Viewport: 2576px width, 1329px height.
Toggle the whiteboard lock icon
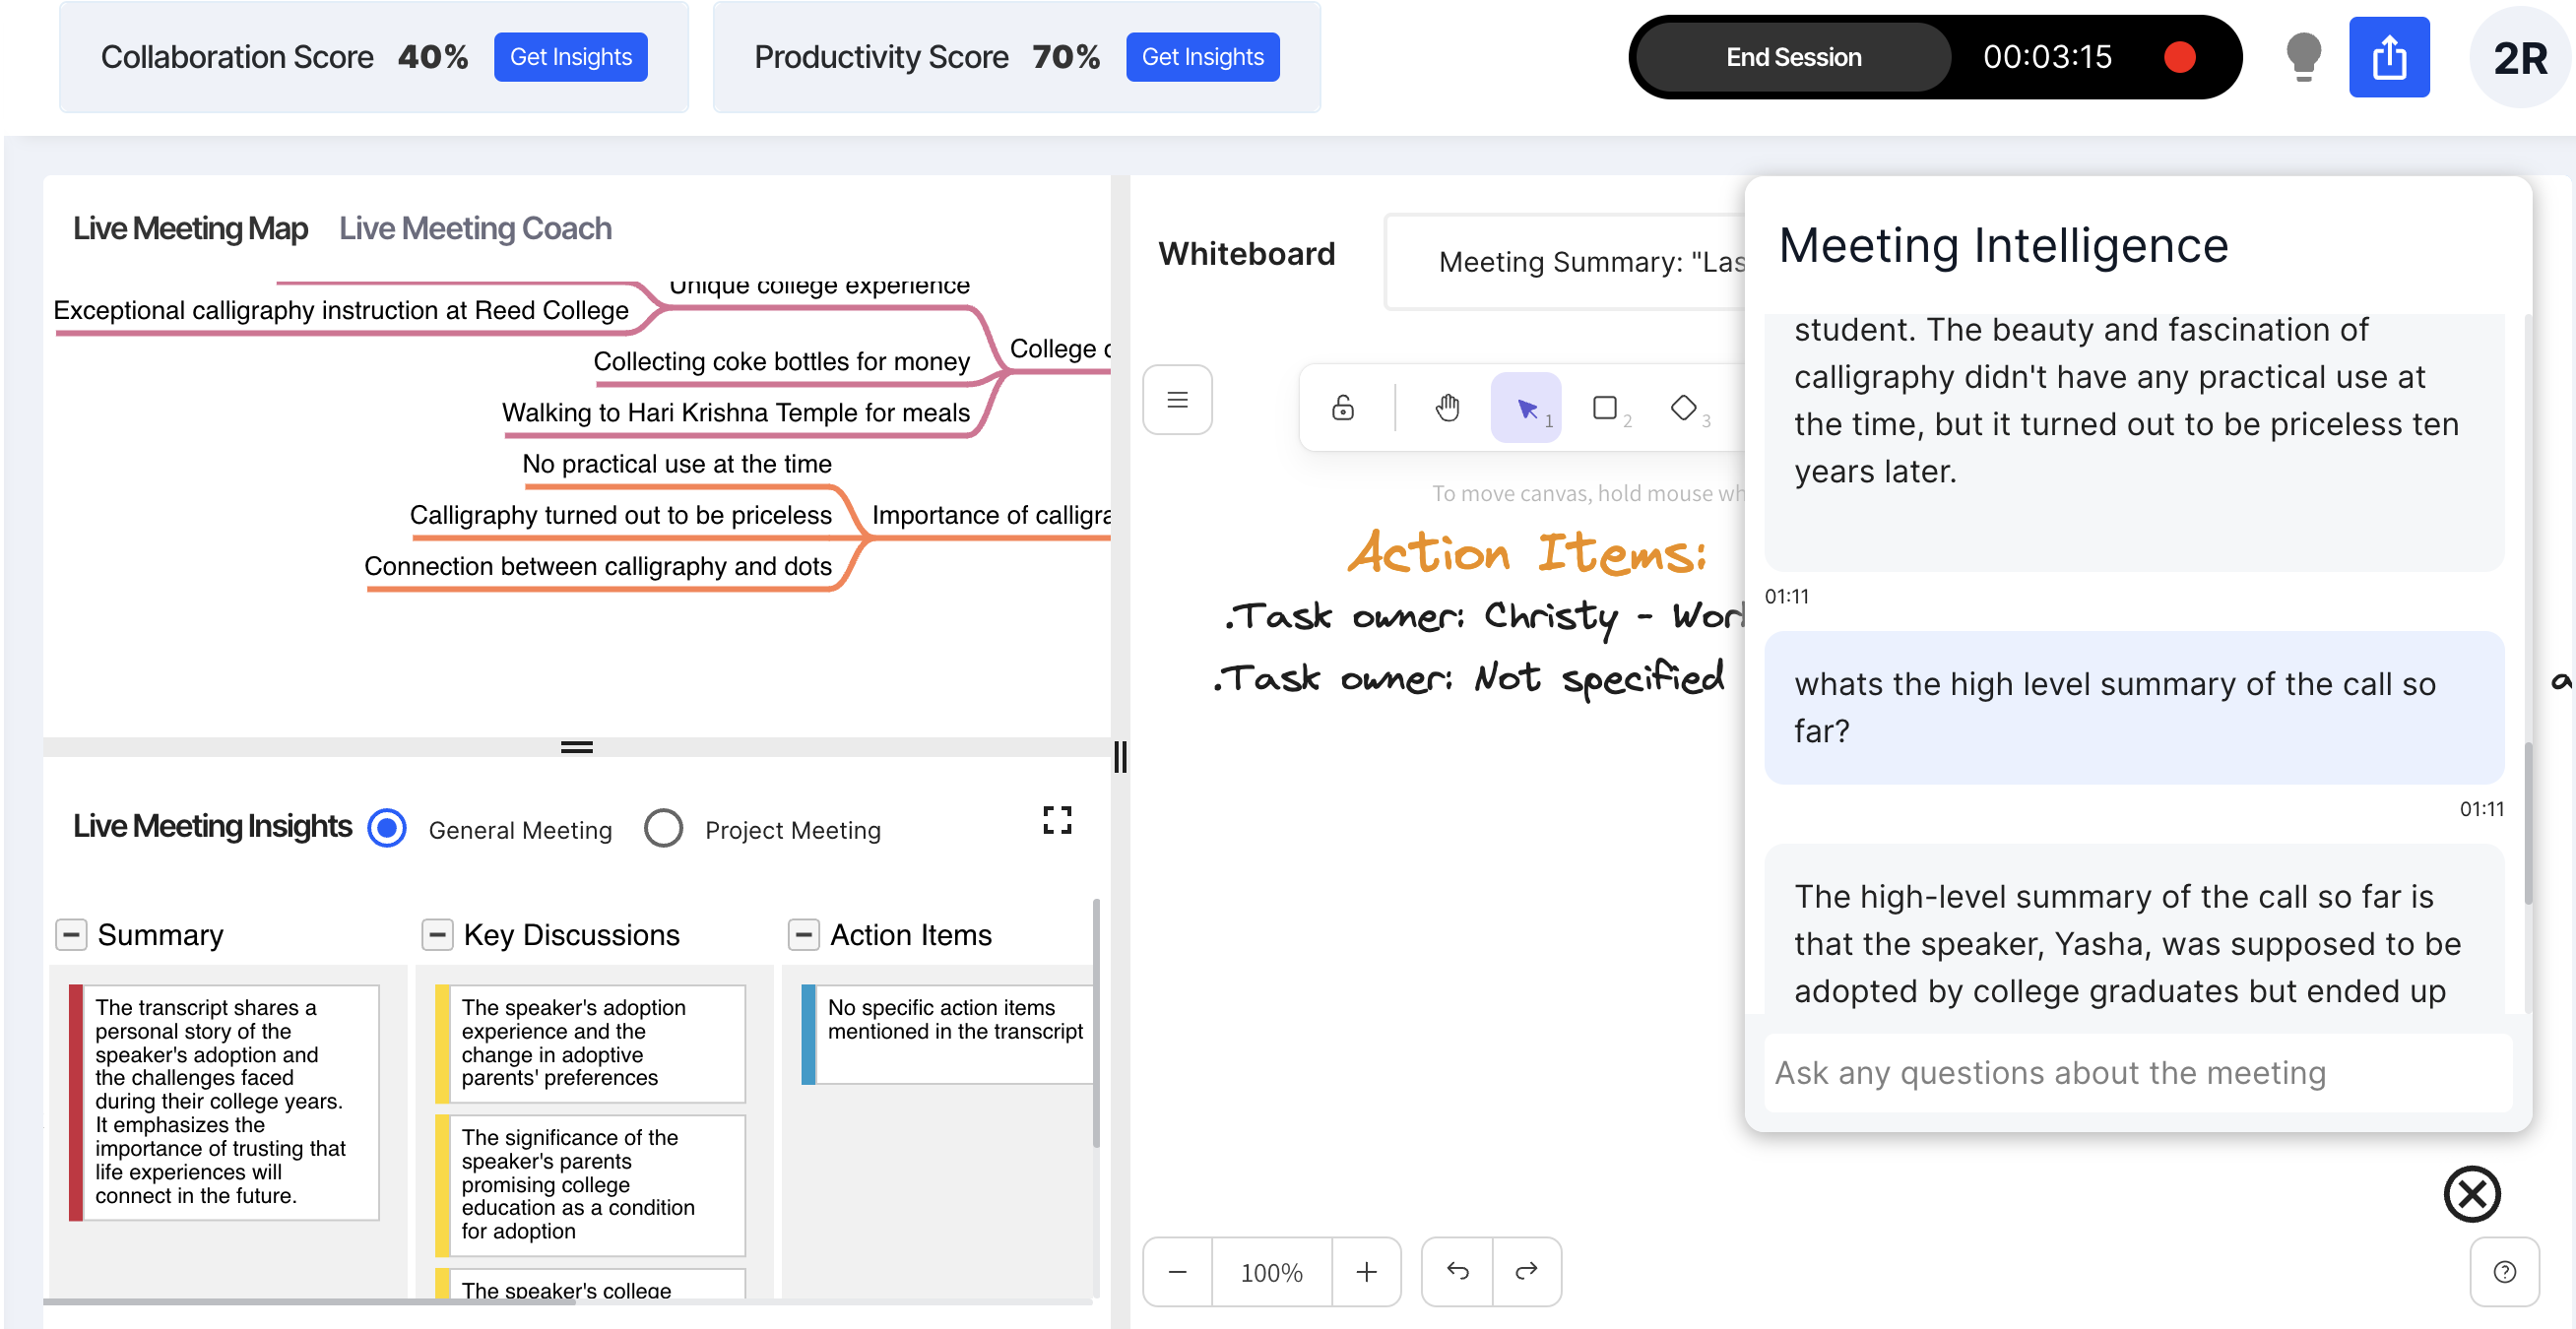1342,407
